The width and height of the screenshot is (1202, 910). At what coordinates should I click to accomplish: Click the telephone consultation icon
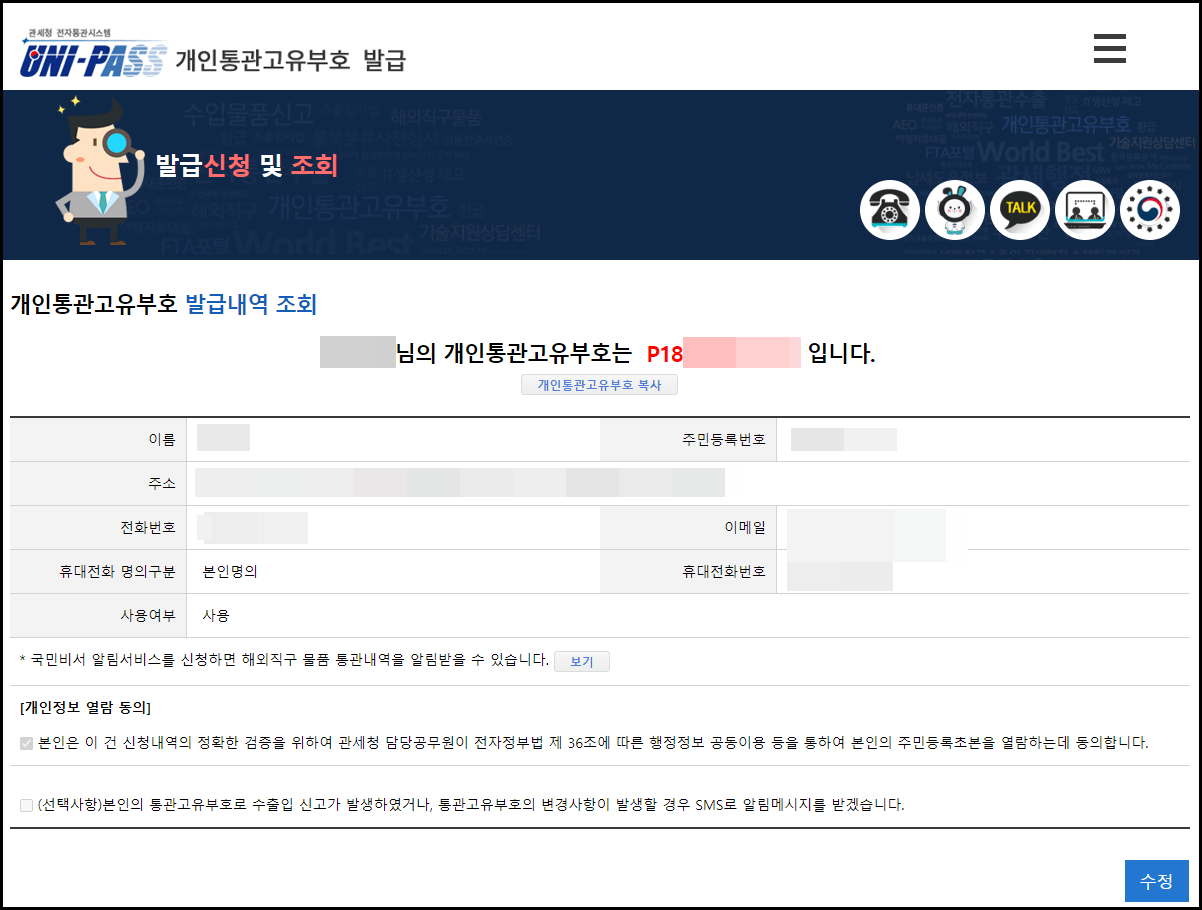[x=889, y=210]
